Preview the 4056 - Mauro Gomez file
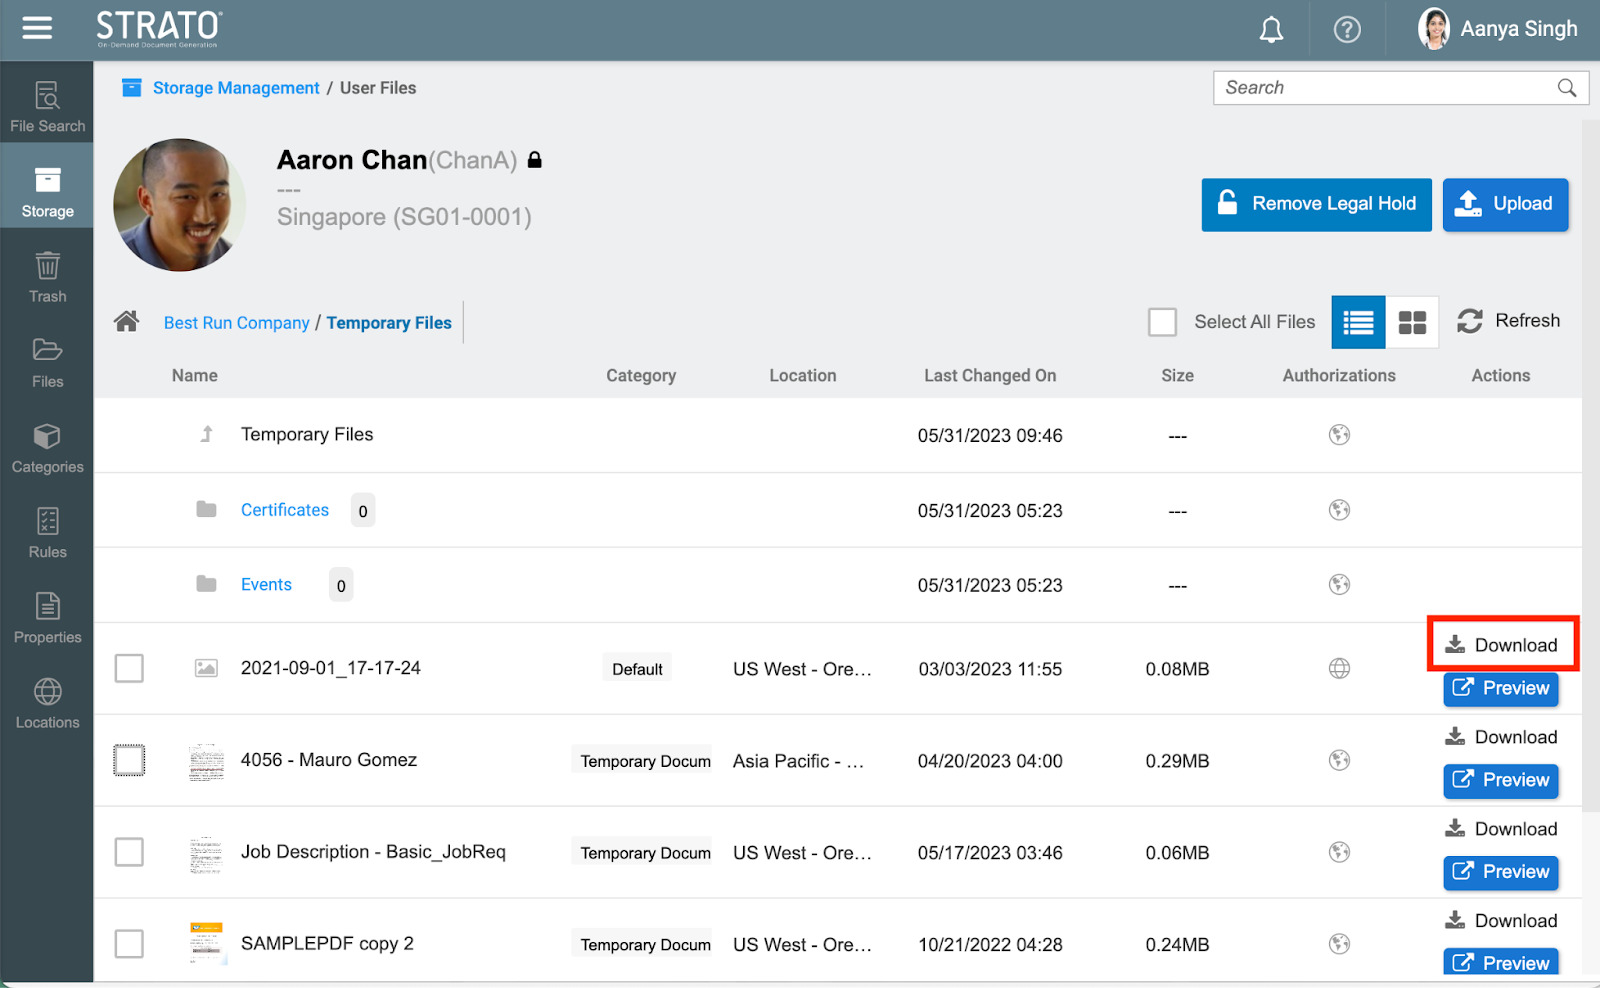Viewport: 1600px width, 988px height. (1500, 780)
